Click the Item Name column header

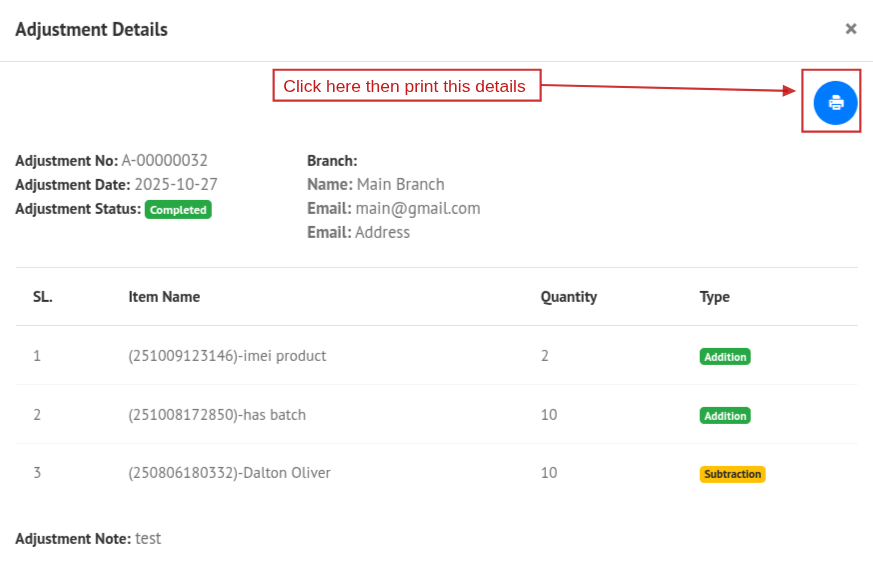(x=164, y=297)
